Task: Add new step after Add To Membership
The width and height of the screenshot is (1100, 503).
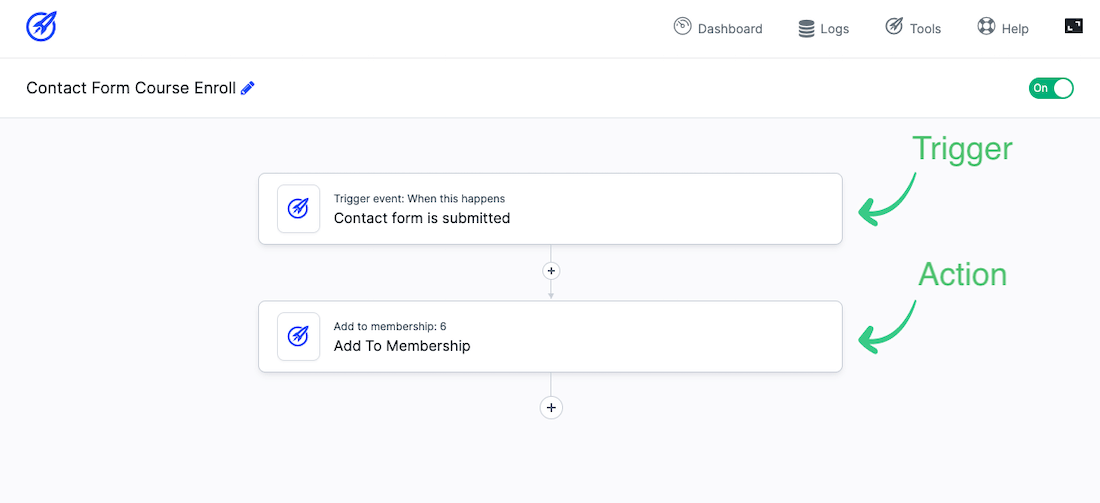Action: (551, 407)
